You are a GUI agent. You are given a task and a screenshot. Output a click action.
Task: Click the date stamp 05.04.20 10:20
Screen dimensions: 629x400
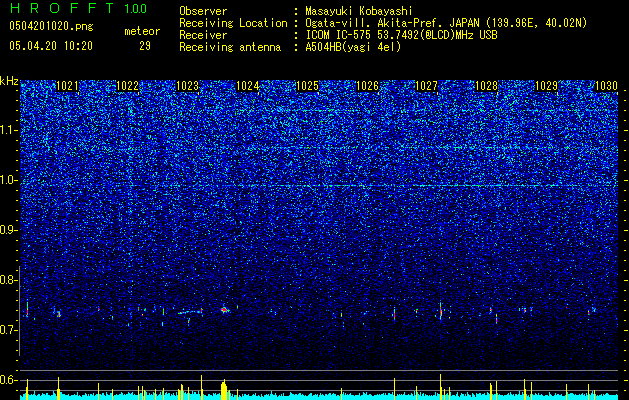point(51,46)
